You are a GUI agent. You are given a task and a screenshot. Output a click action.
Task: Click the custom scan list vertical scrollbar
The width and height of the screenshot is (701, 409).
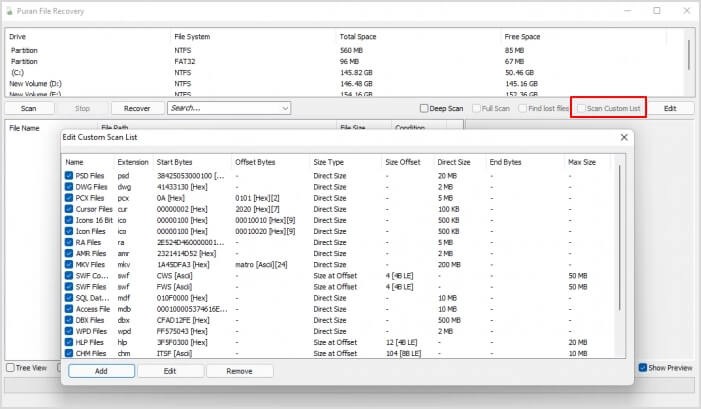click(x=619, y=237)
